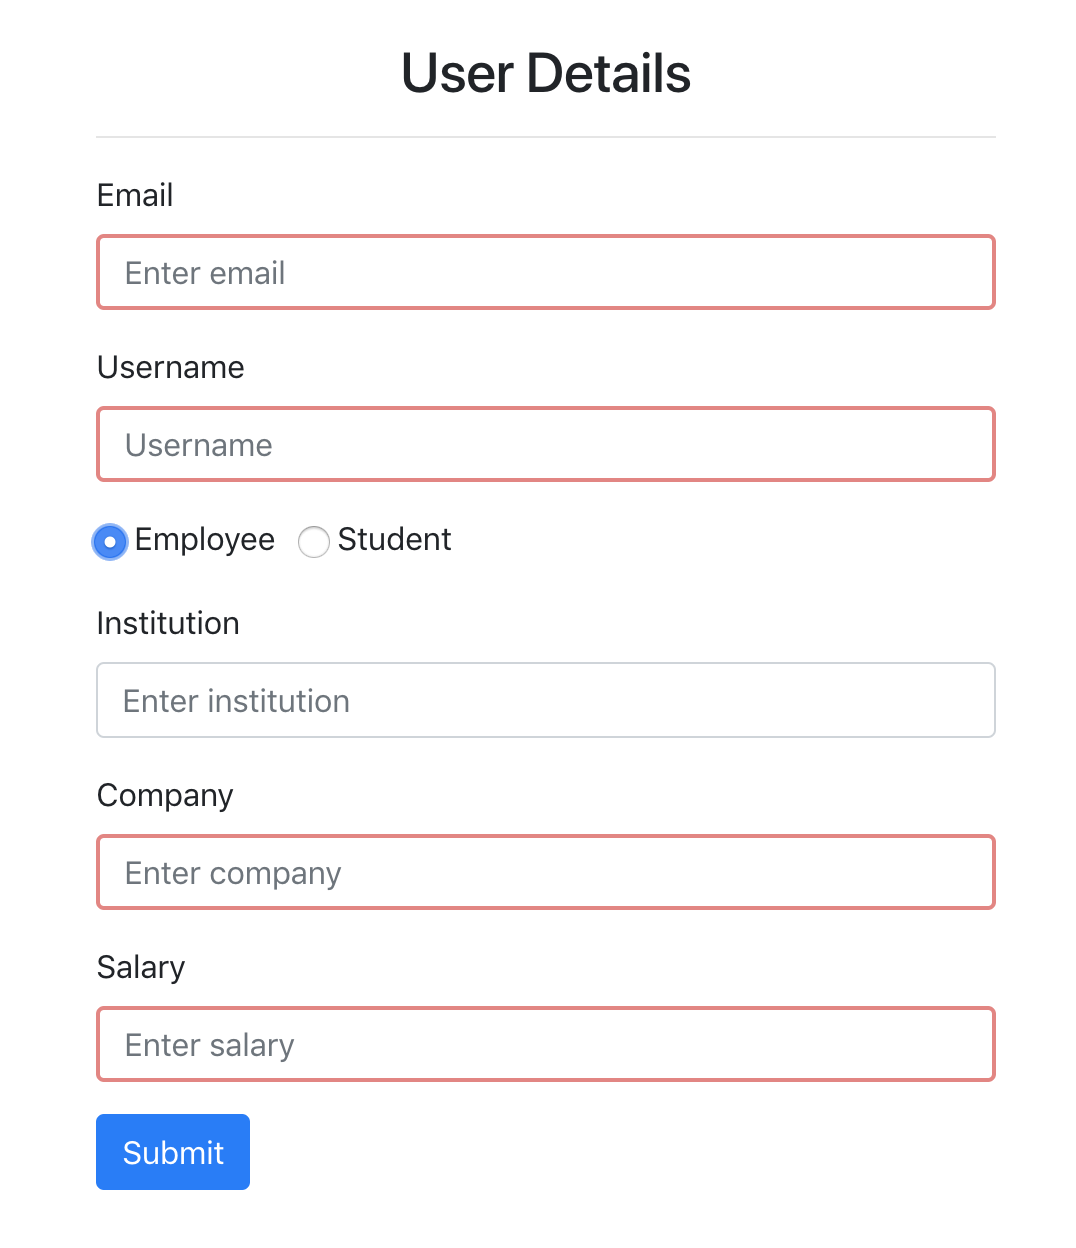This screenshot has height=1248, width=1076.
Task: Click the User Details heading
Action: pos(546,72)
